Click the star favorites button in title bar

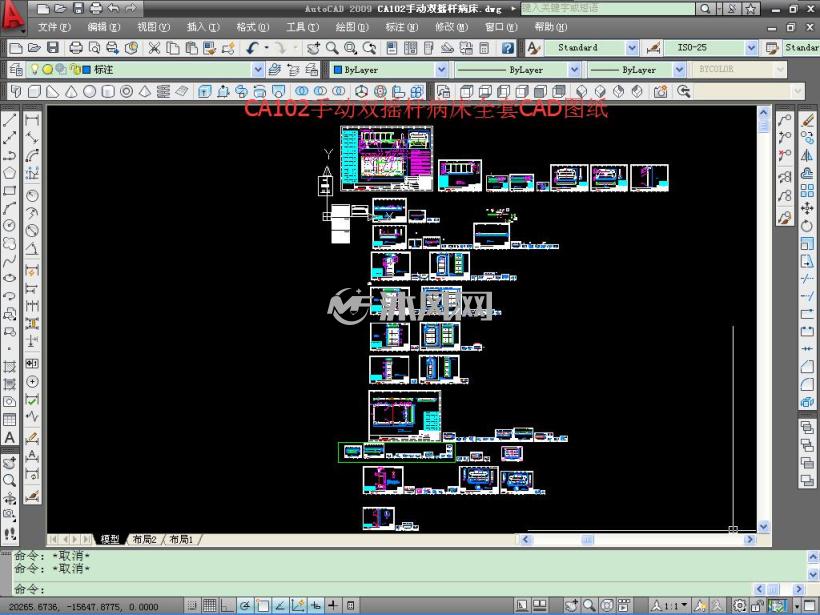coord(751,8)
